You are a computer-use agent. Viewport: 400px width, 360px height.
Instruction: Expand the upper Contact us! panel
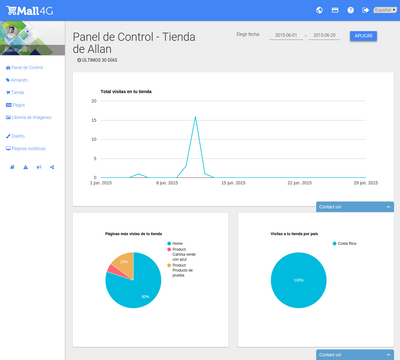(x=355, y=207)
